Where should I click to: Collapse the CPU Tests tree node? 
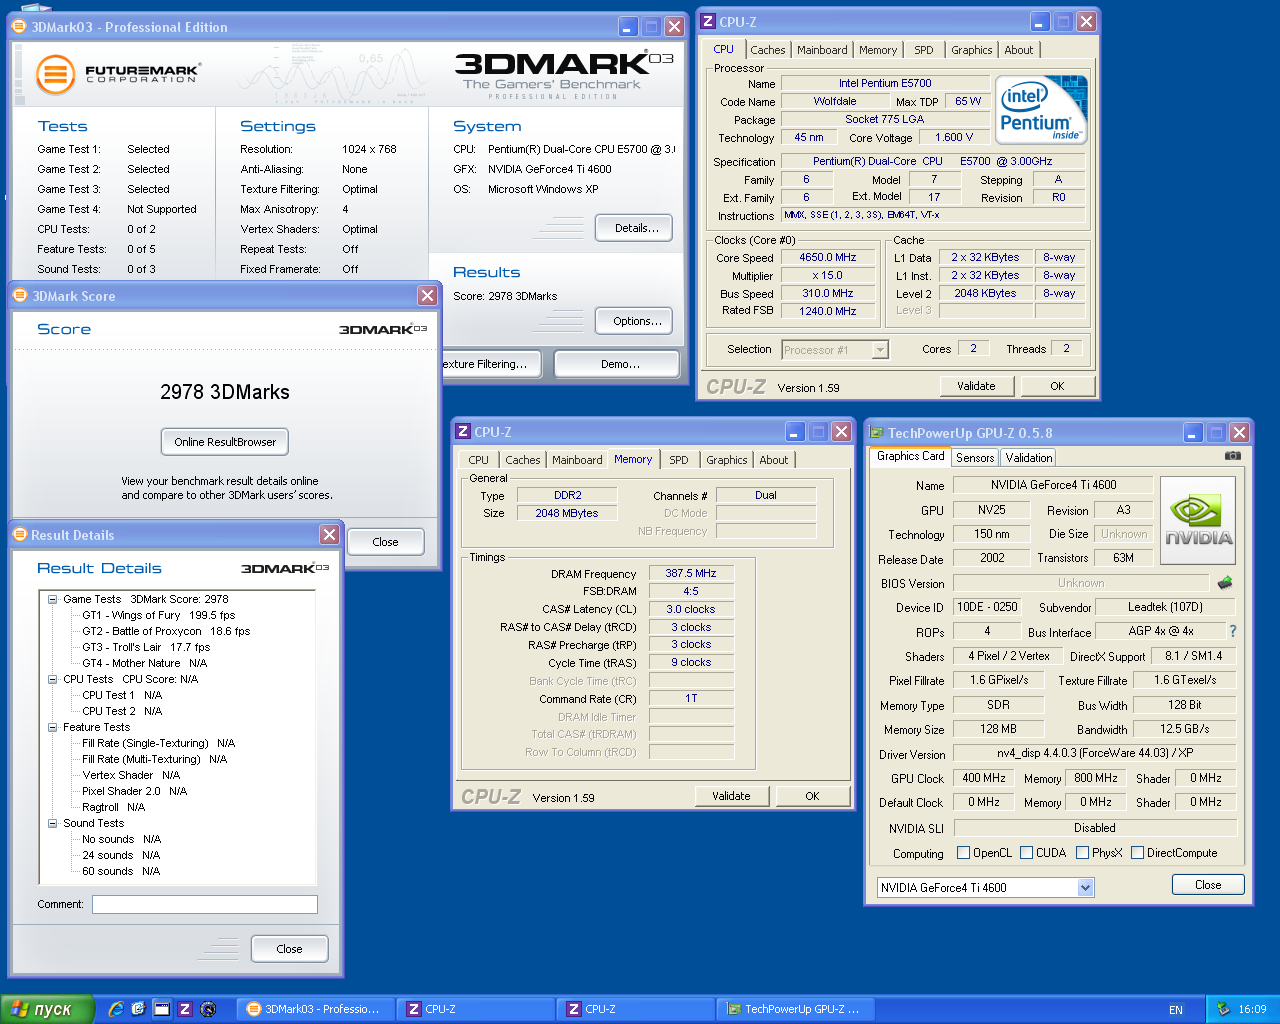tap(52, 679)
